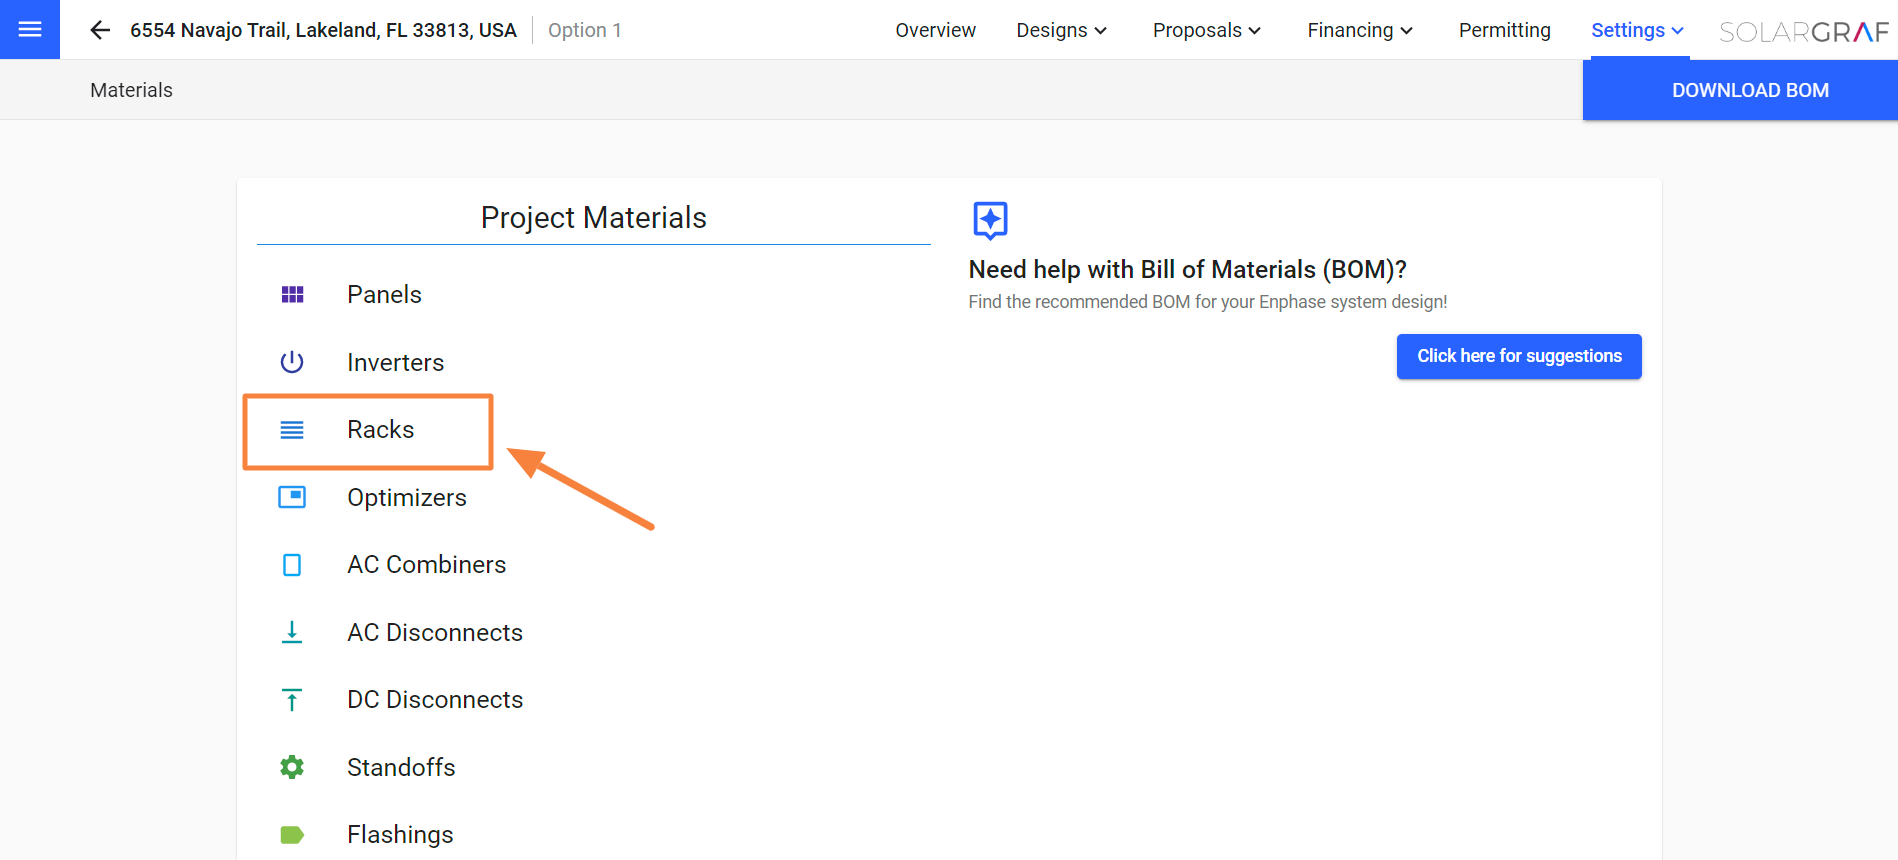Click the AC Combiners square icon

click(292, 565)
